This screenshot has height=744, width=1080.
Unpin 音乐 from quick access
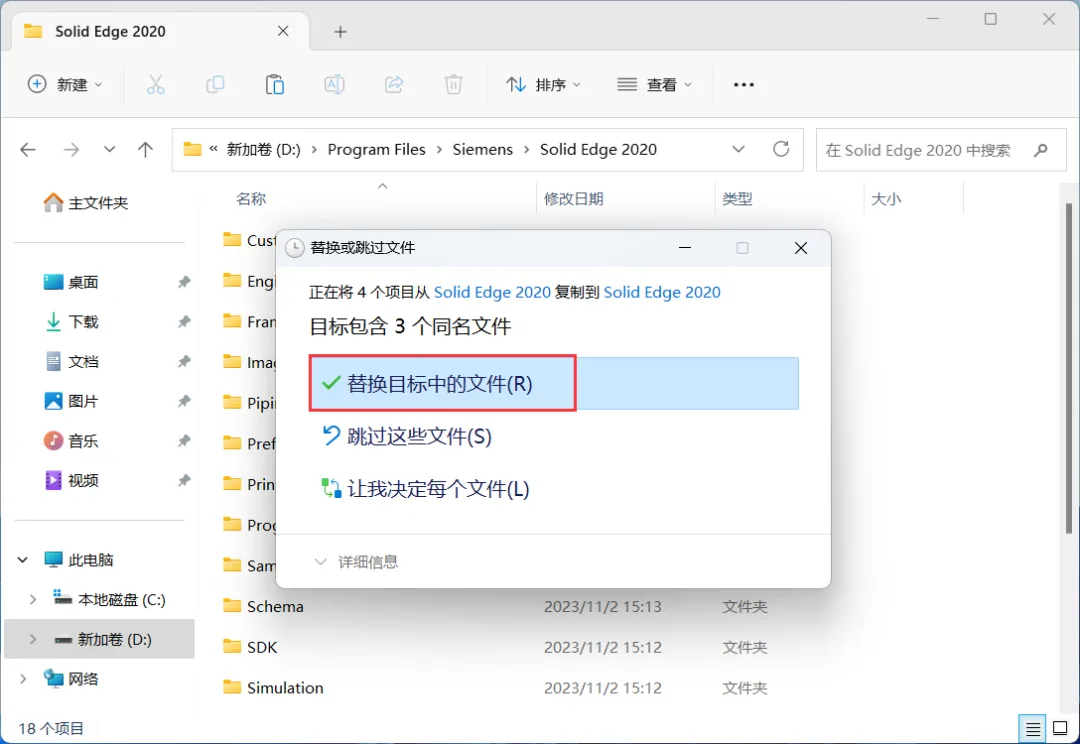coord(184,441)
